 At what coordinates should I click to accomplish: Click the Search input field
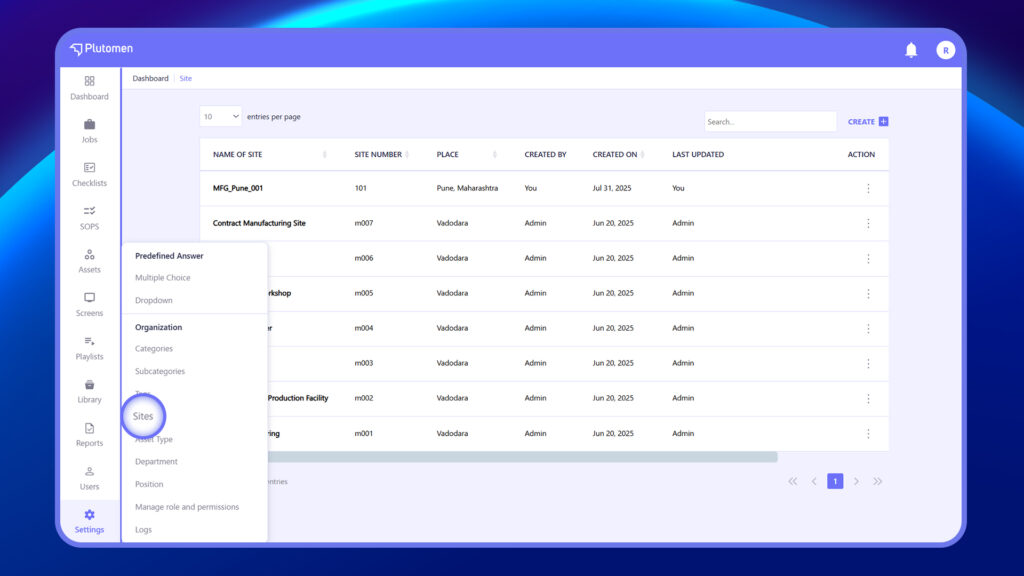pos(770,121)
